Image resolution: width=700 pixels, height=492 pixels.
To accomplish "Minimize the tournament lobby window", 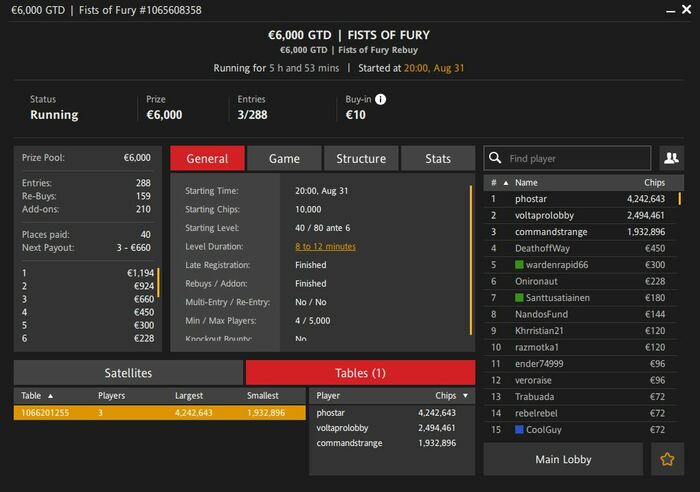I will pyautogui.click(x=670, y=11).
